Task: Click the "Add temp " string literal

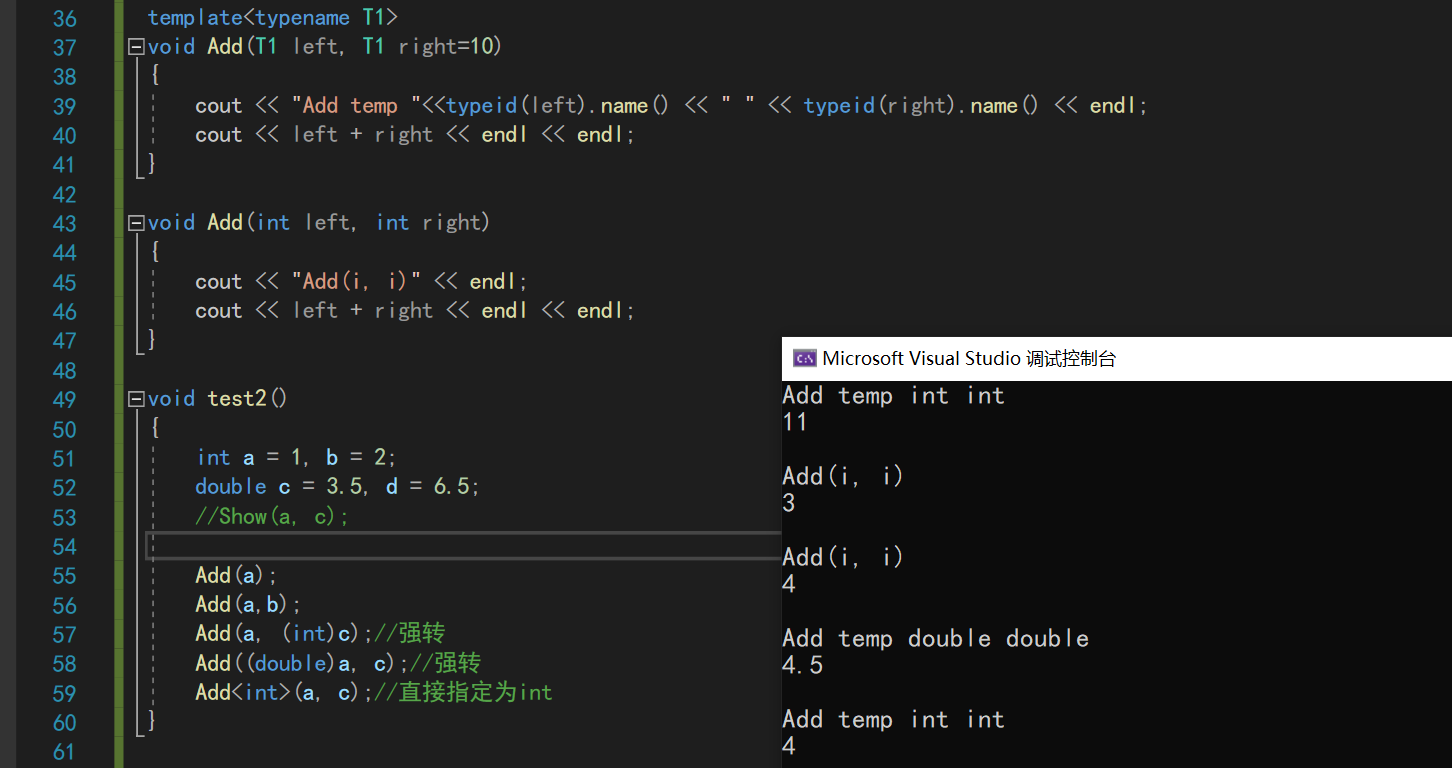Action: (x=358, y=106)
